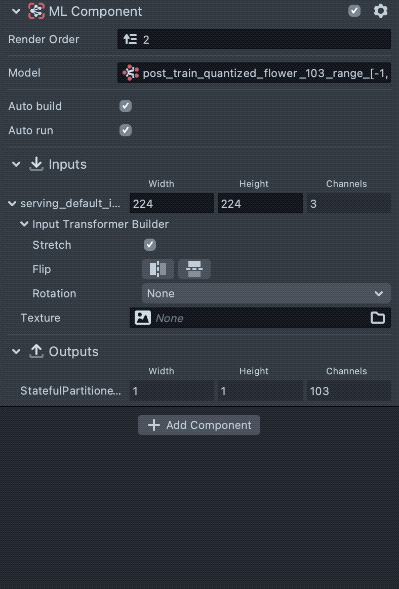The image size is (399, 589).
Task: Click the Texture image placeholder icon
Action: pyautogui.click(x=143, y=318)
